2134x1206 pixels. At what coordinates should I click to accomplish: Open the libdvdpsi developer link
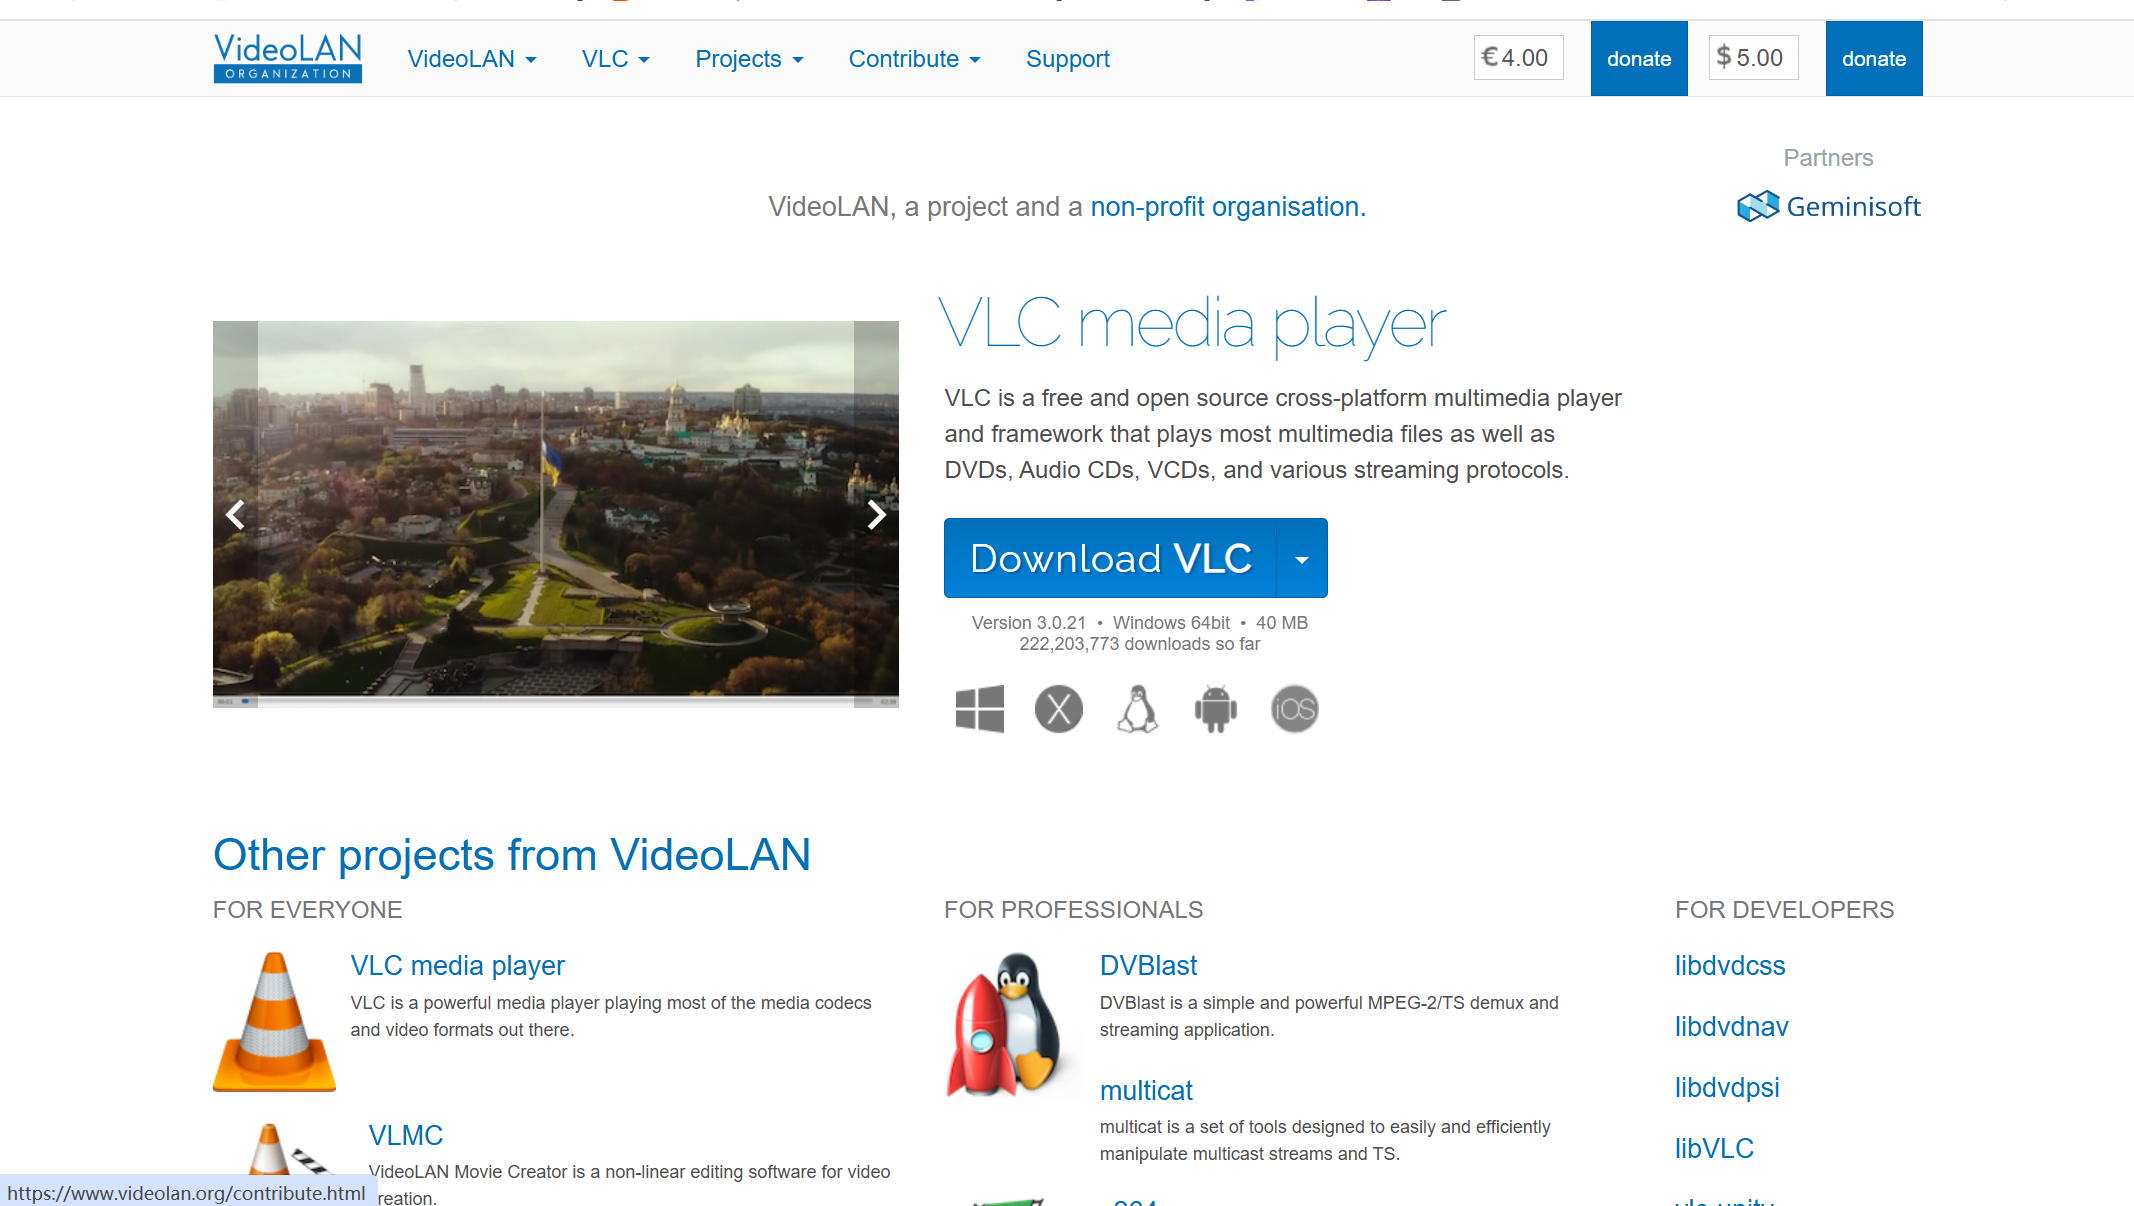tap(1727, 1087)
